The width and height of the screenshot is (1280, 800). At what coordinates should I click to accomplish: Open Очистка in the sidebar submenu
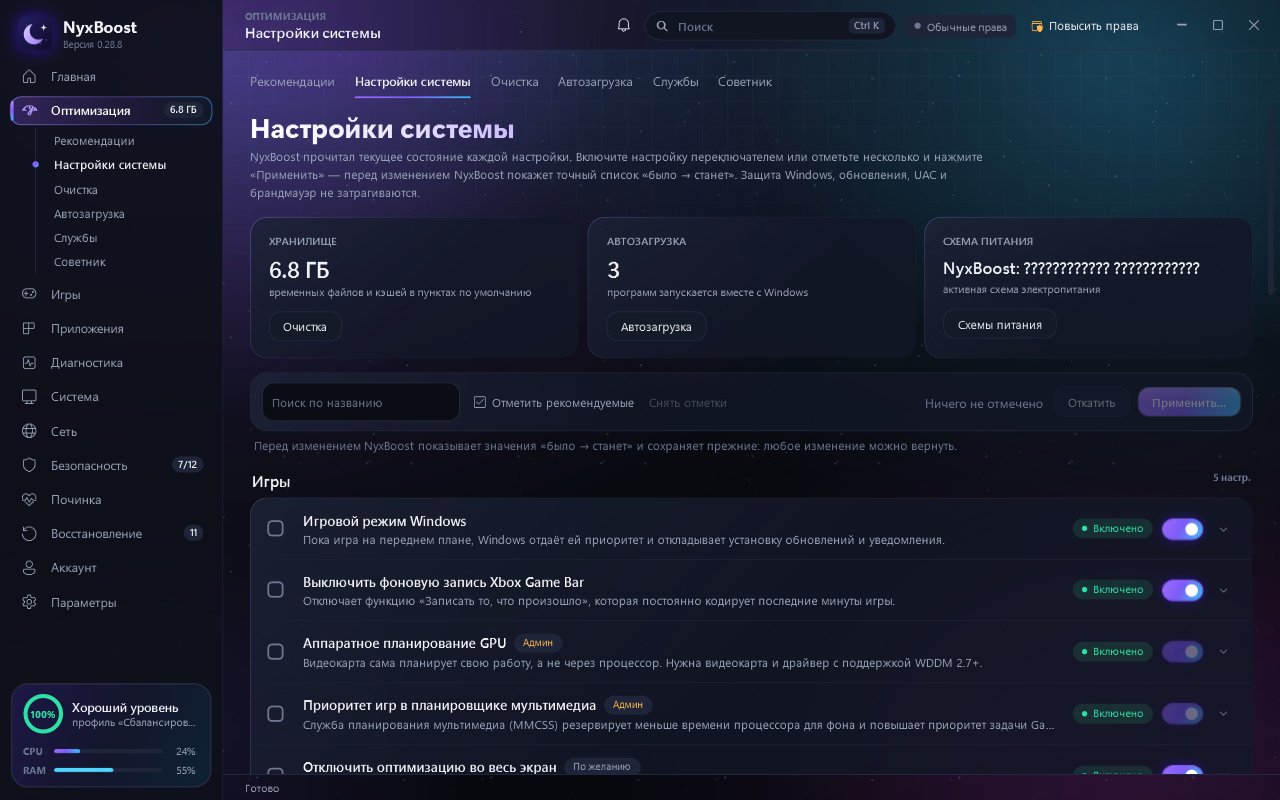pyautogui.click(x=76, y=190)
